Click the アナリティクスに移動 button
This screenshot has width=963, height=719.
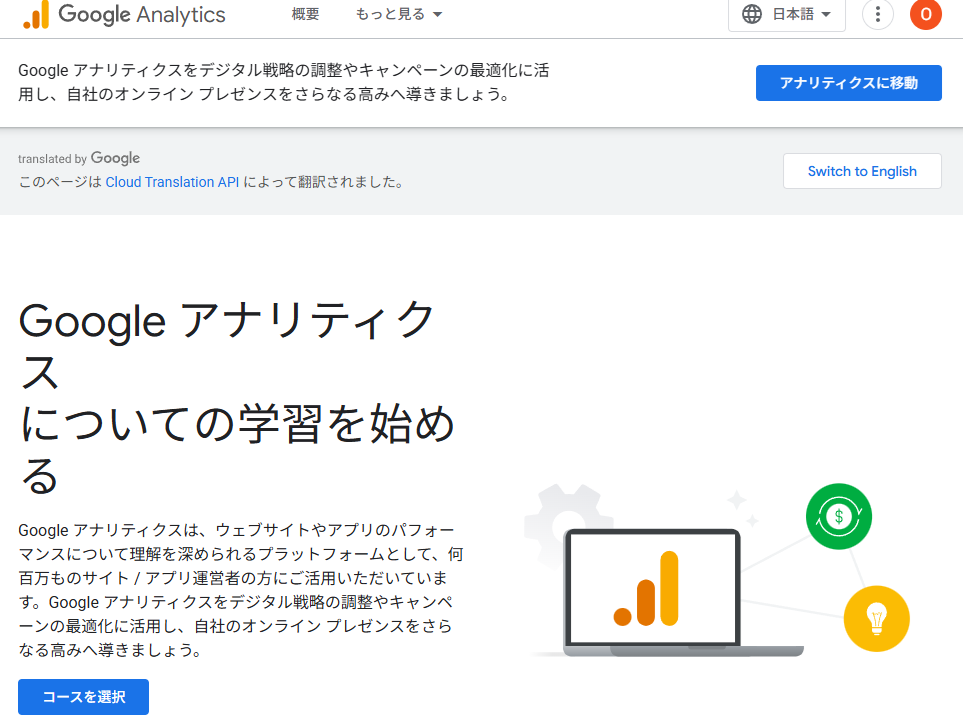tap(848, 83)
